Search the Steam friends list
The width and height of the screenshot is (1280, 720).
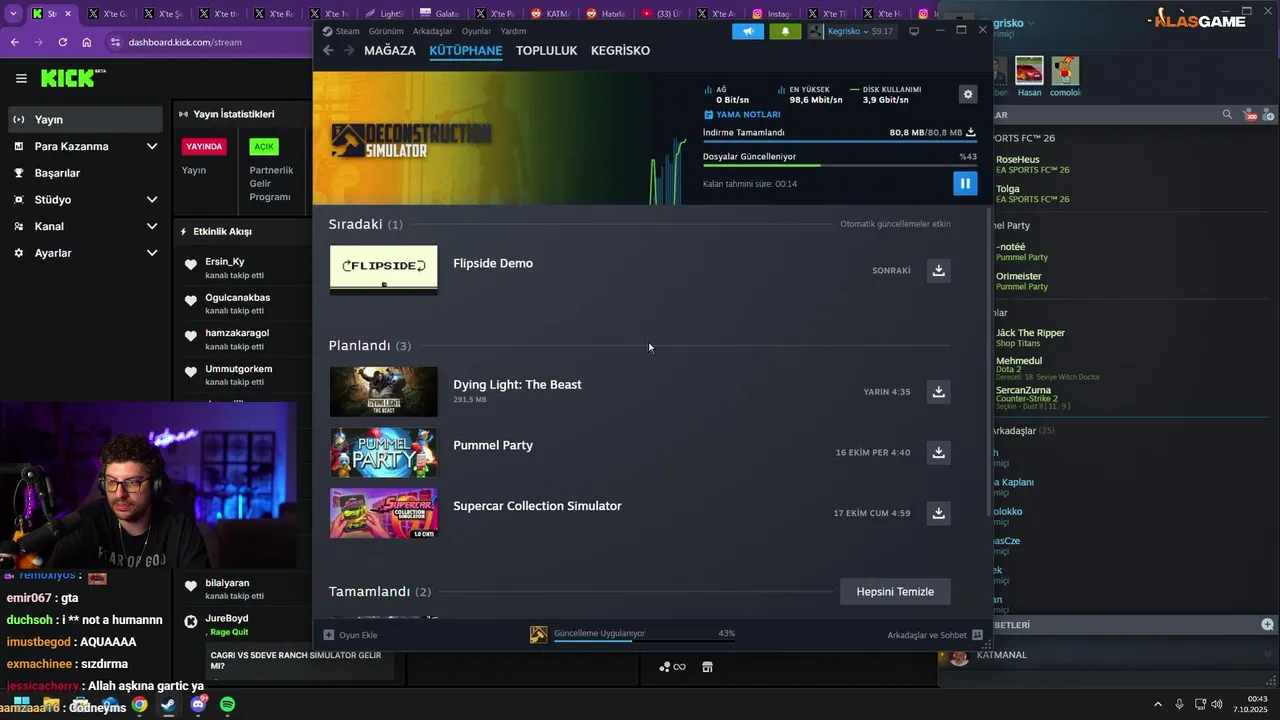(1227, 115)
